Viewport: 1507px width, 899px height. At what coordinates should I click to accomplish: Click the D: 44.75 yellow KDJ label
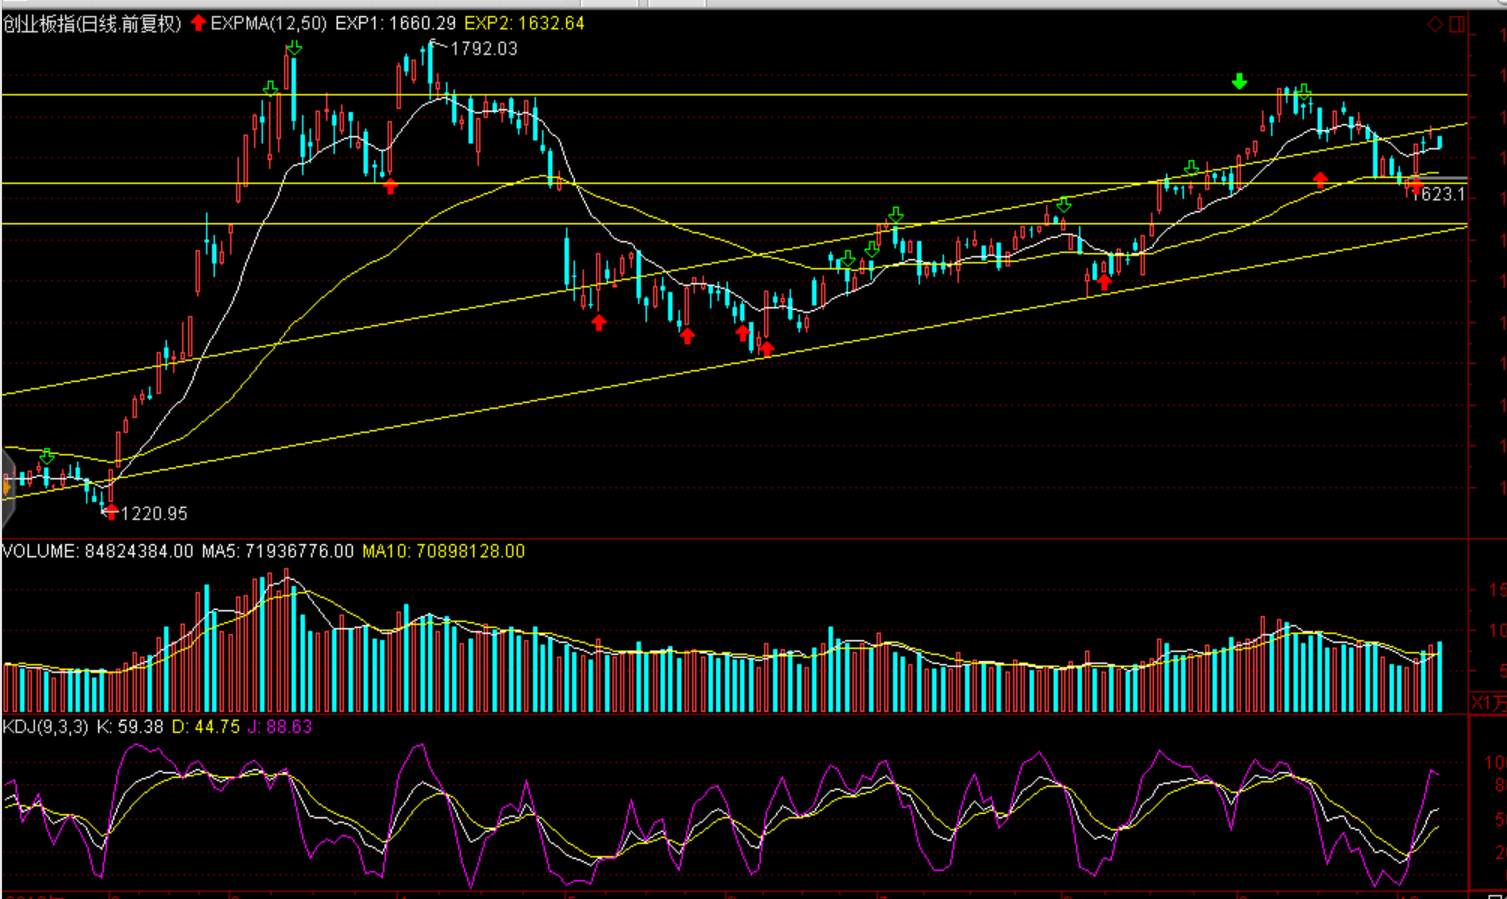tap(206, 727)
